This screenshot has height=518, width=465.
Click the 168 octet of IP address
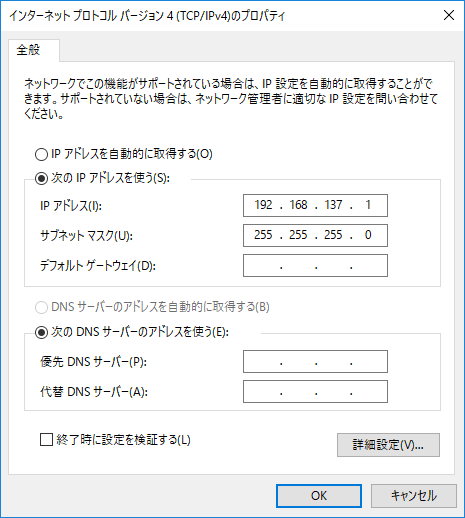pos(298,205)
